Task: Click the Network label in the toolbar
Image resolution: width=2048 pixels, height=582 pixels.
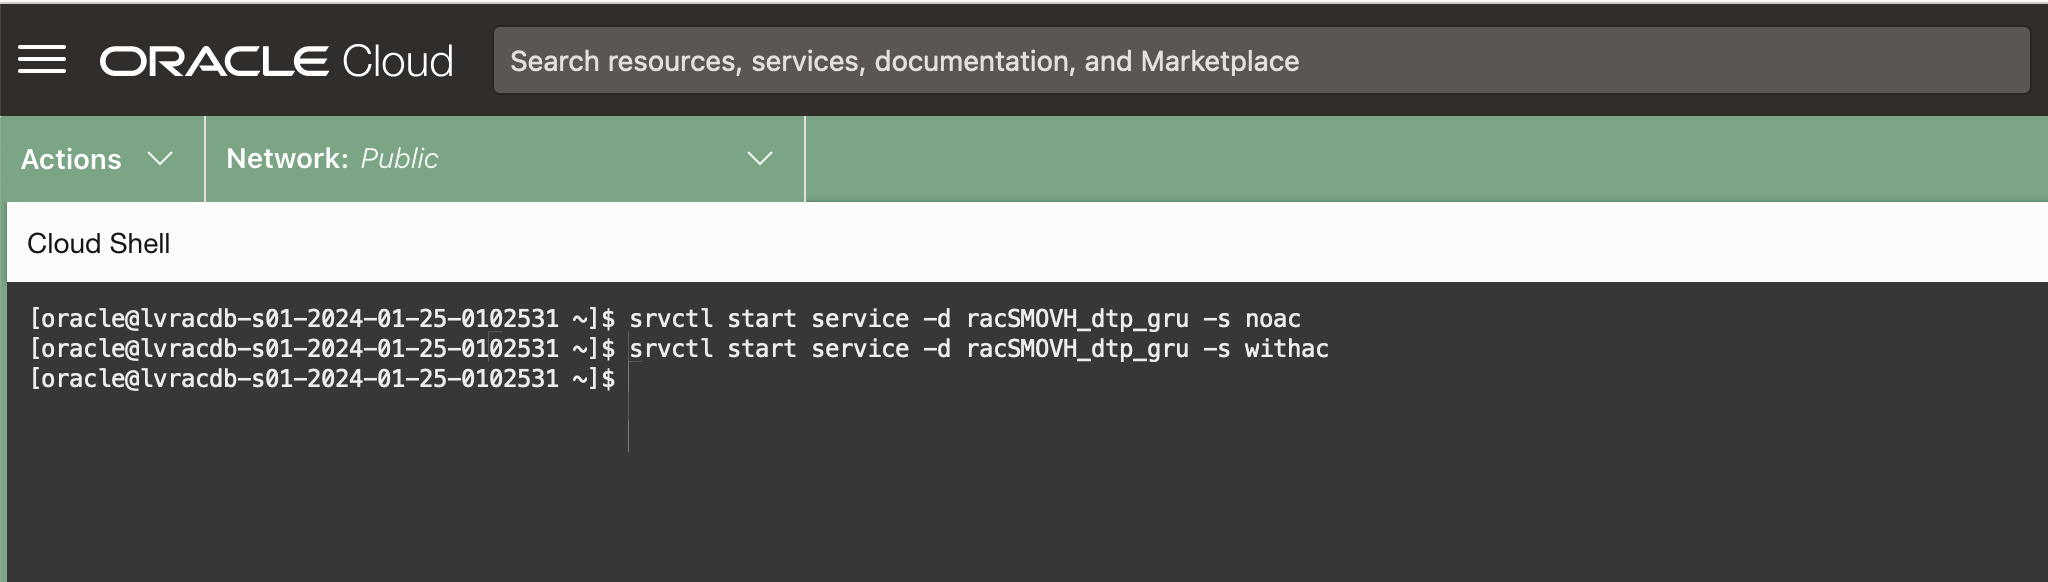Action: [287, 159]
